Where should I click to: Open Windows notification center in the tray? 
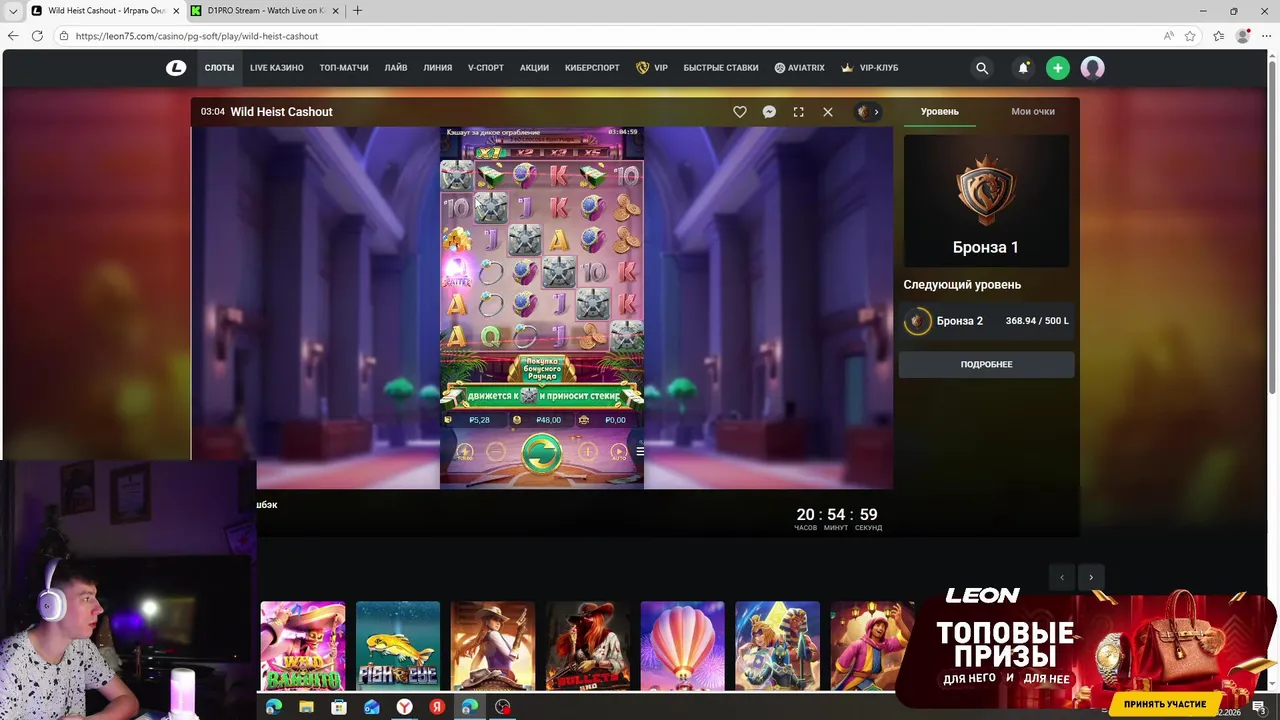tap(1259, 707)
